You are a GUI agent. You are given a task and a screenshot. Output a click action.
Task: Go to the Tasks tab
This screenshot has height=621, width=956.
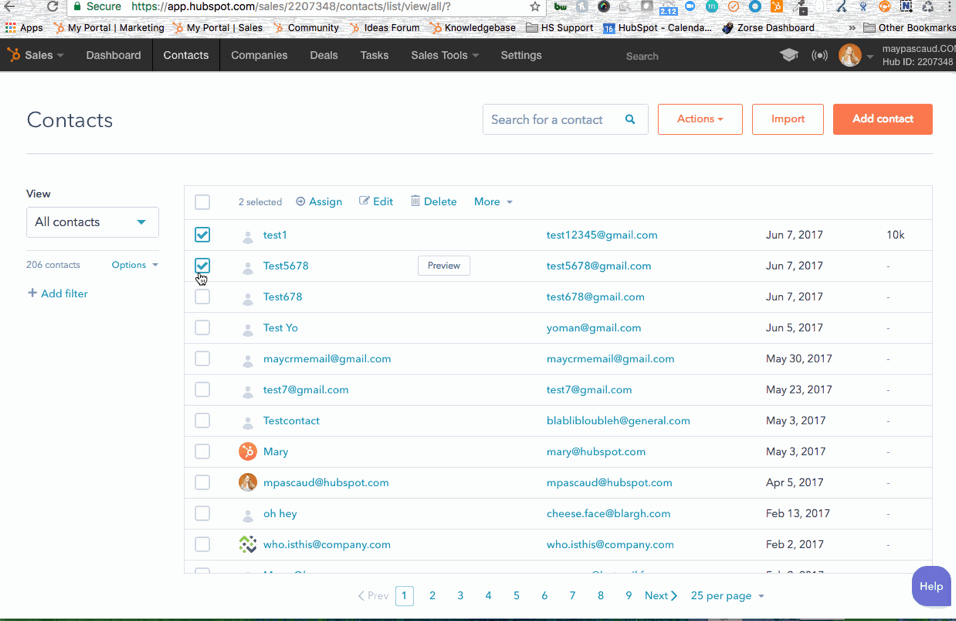pos(374,55)
